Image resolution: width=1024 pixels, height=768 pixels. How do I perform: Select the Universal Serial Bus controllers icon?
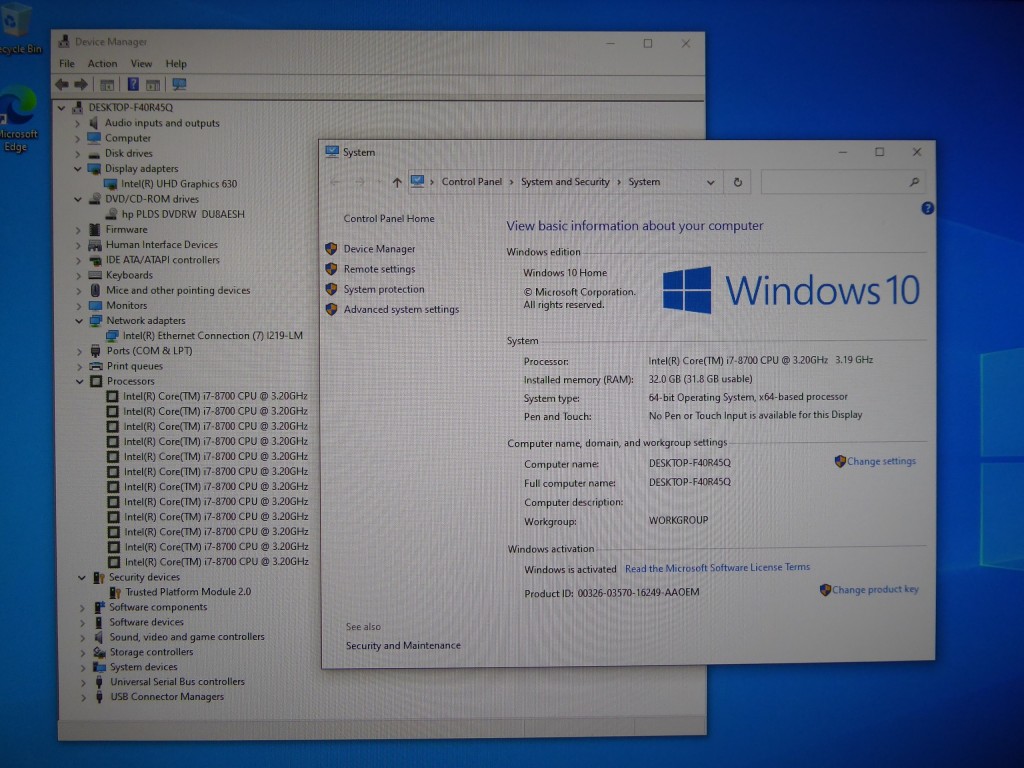coord(99,682)
